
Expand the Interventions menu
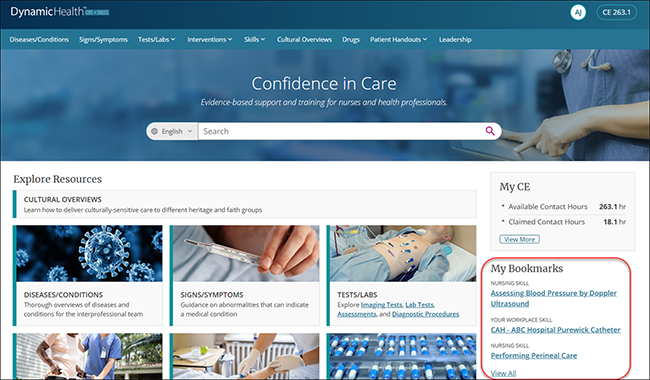(x=210, y=39)
